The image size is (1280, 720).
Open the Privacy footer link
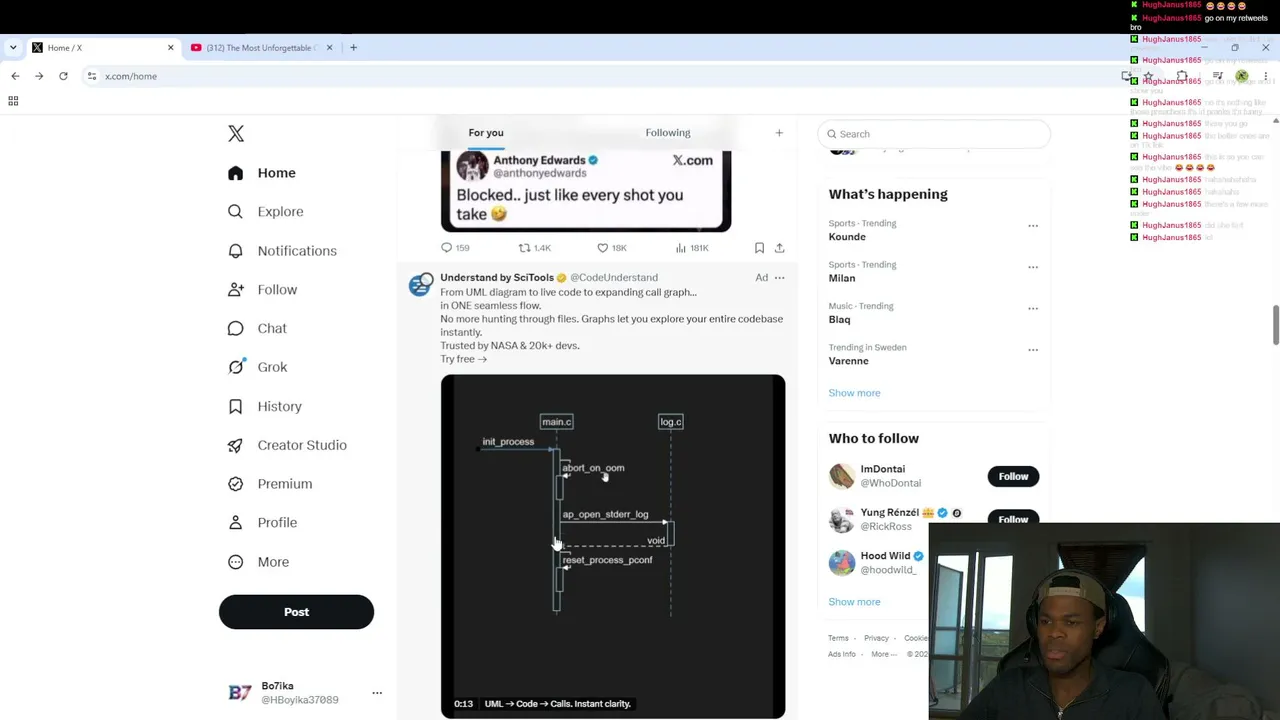(876, 638)
